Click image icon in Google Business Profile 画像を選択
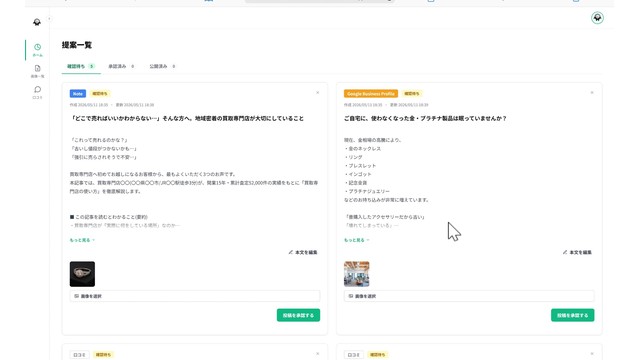Viewport: 640px width, 360px height. click(x=351, y=296)
